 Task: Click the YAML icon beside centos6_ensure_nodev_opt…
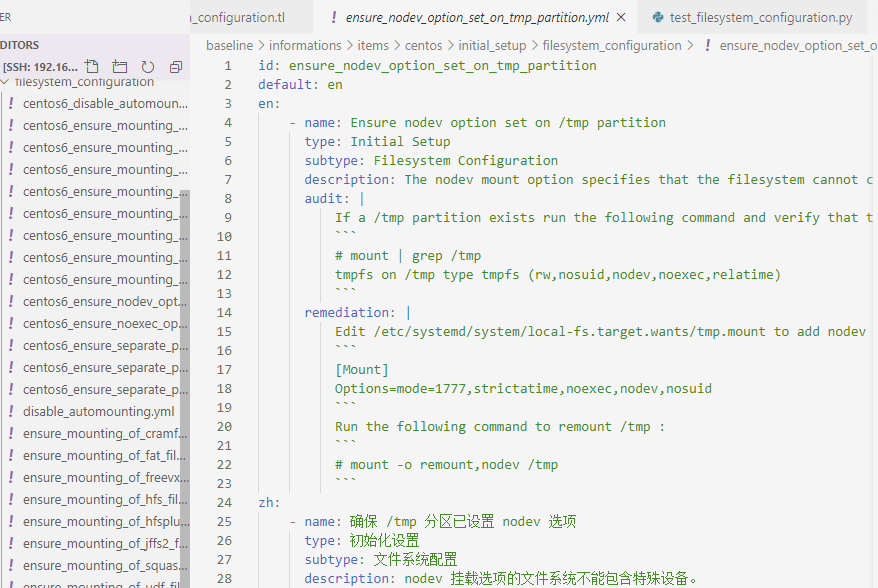[x=11, y=301]
